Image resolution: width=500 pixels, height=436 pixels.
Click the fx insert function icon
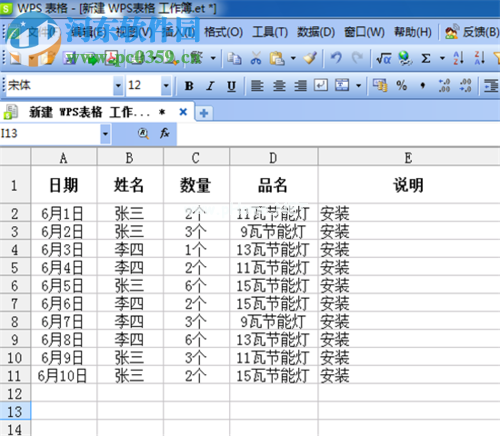click(x=165, y=133)
